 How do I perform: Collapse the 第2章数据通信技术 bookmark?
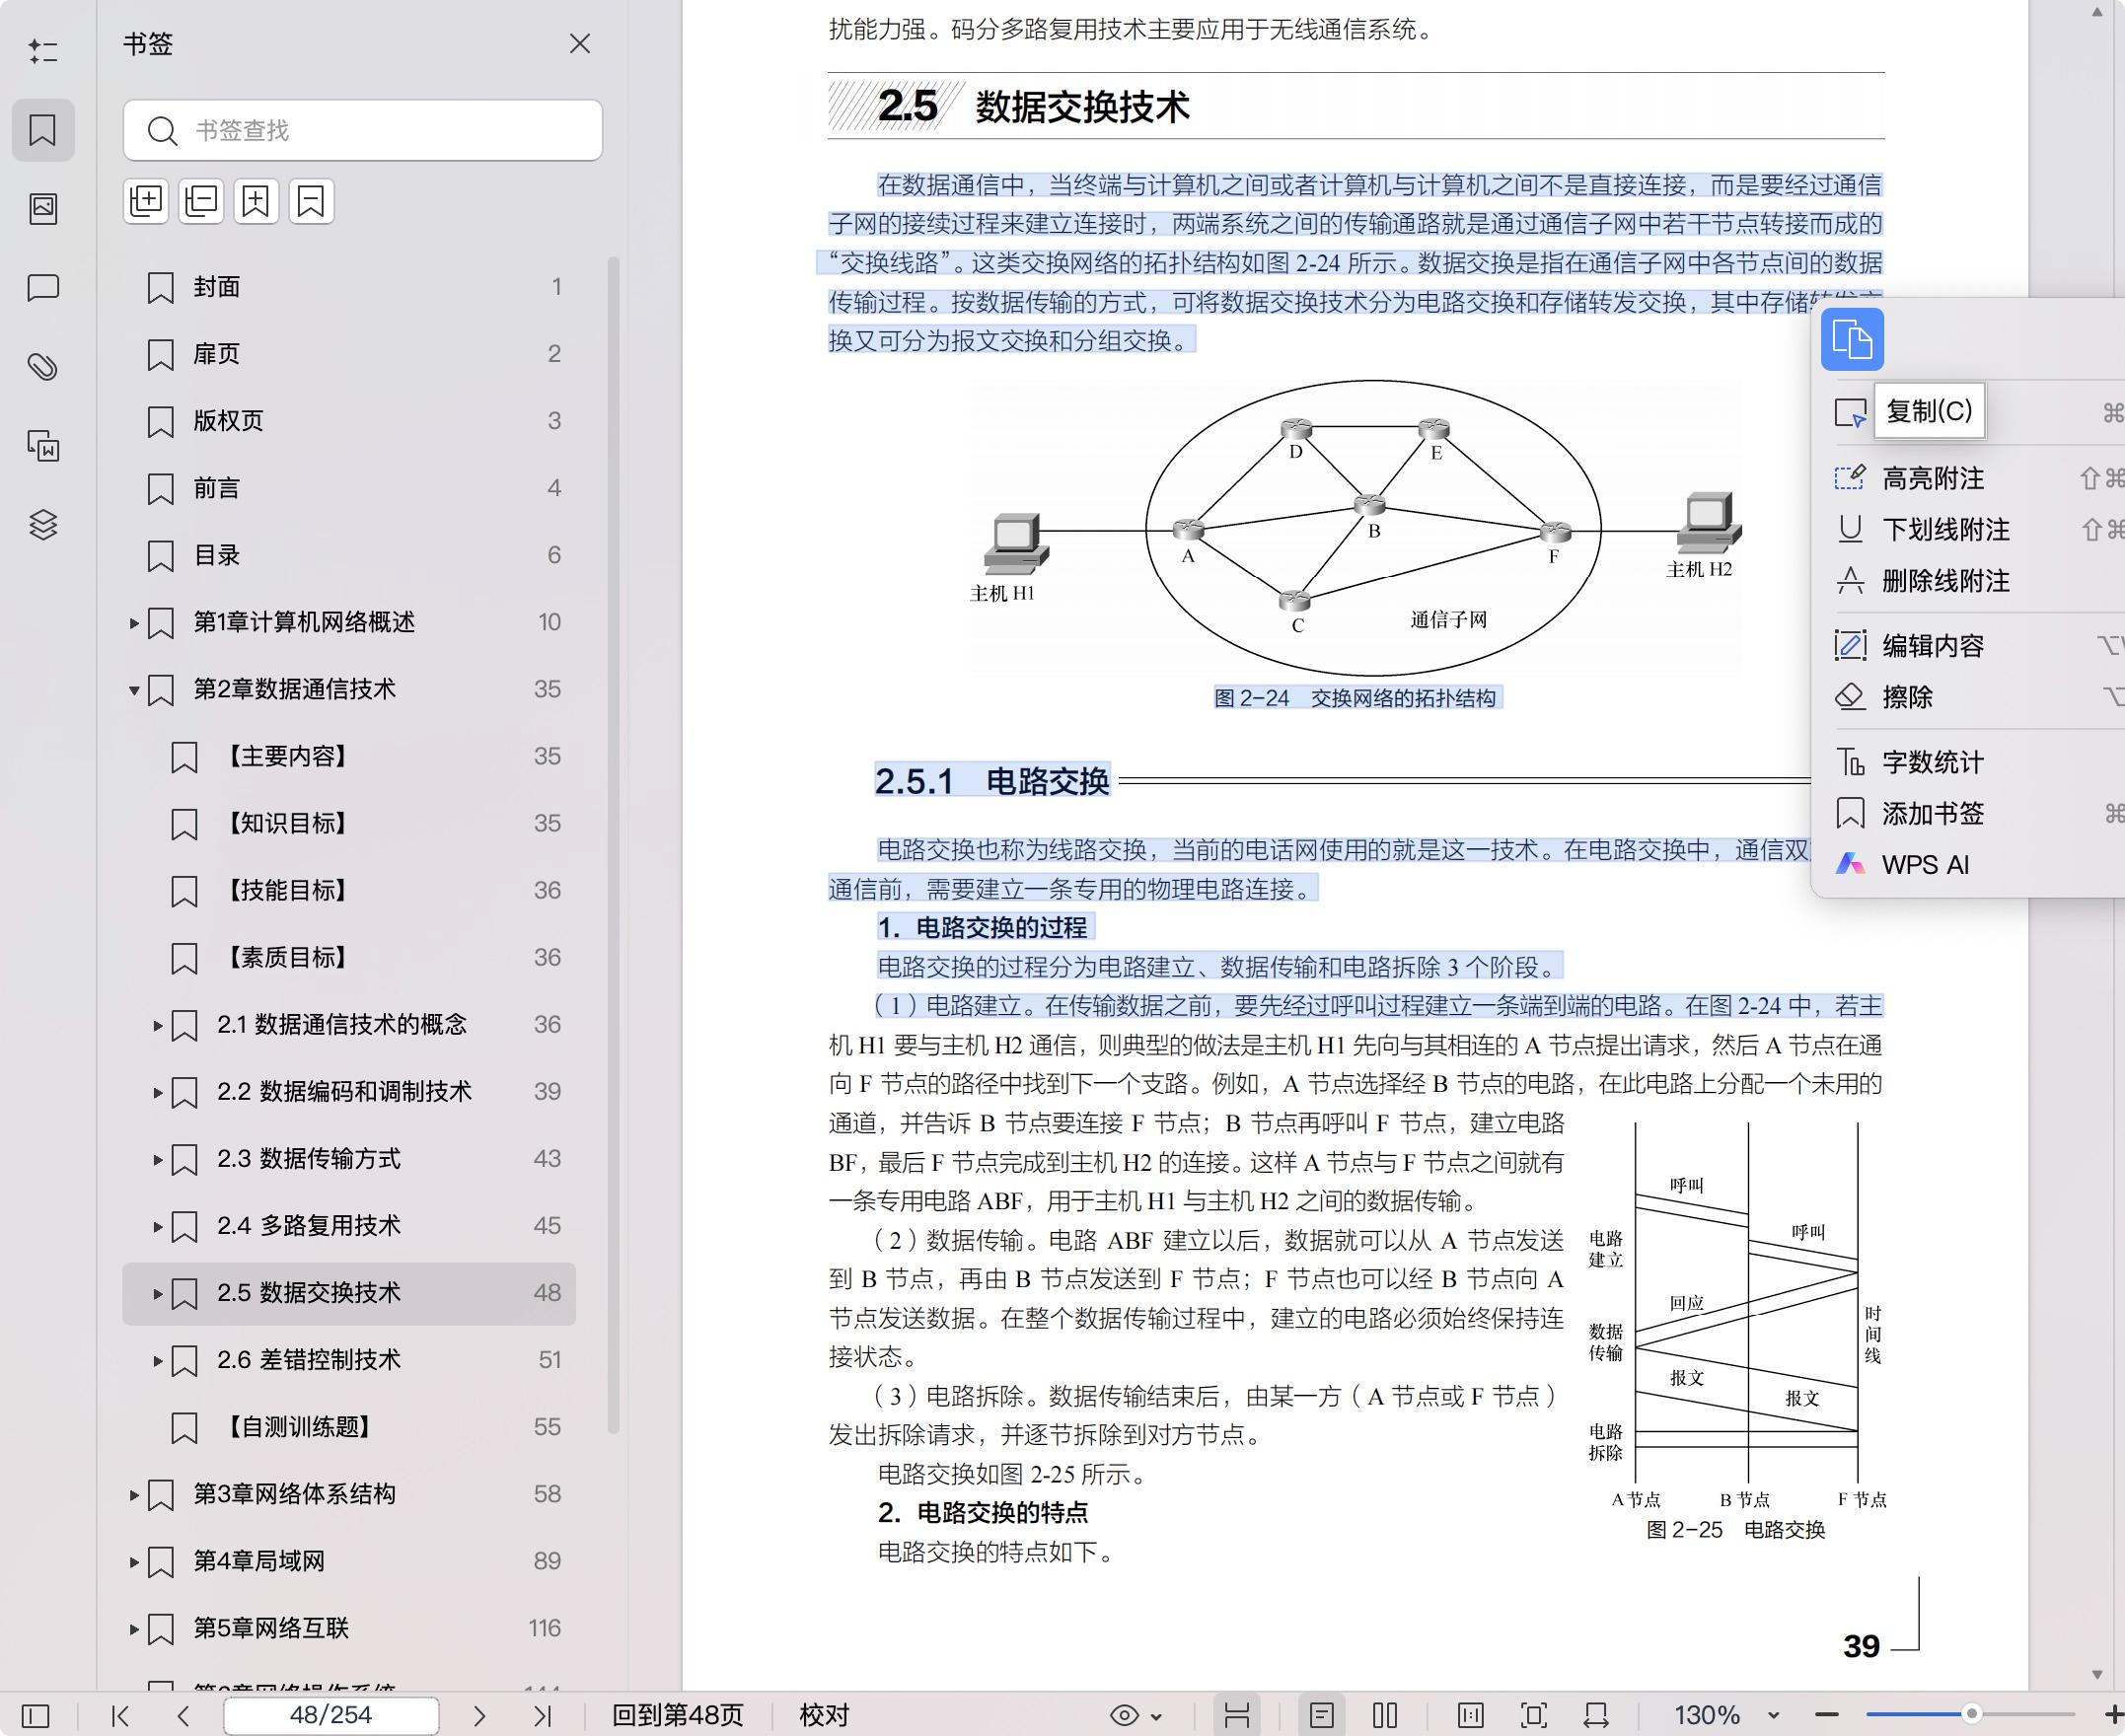click(134, 690)
